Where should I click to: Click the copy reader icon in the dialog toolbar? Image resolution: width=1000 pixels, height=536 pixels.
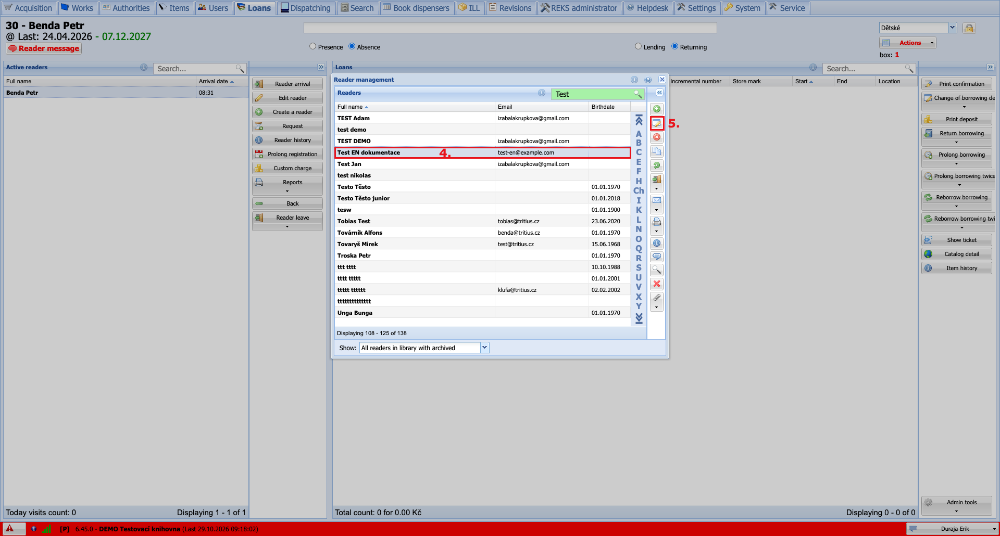[x=656, y=151]
